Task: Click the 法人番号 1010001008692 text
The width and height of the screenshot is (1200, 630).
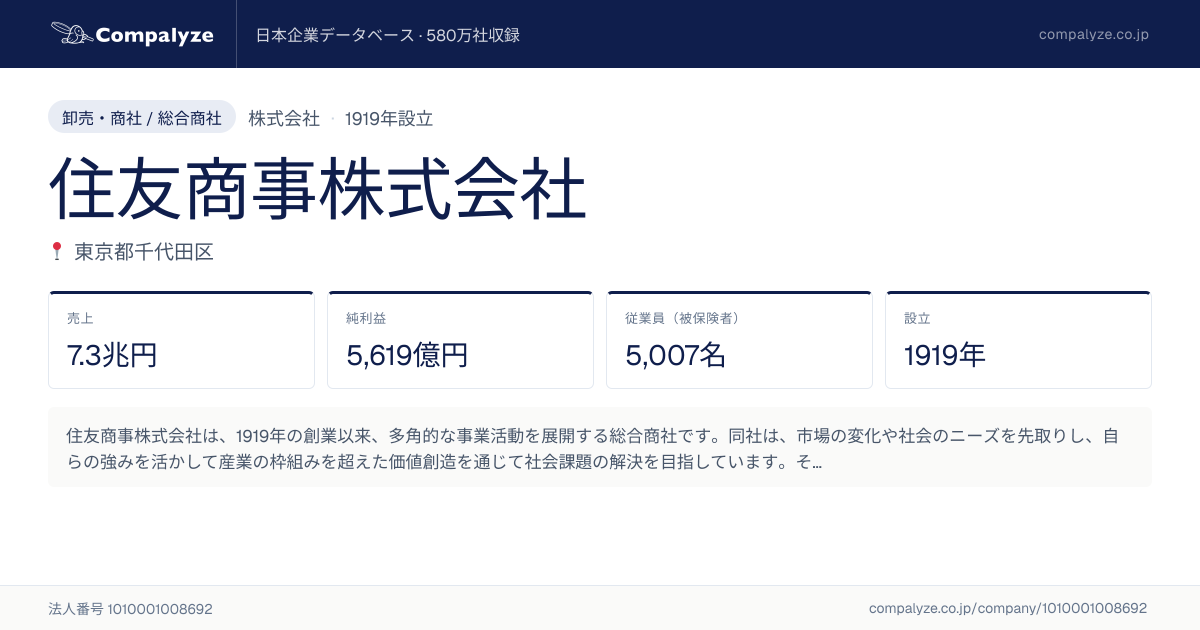Action: (130, 608)
